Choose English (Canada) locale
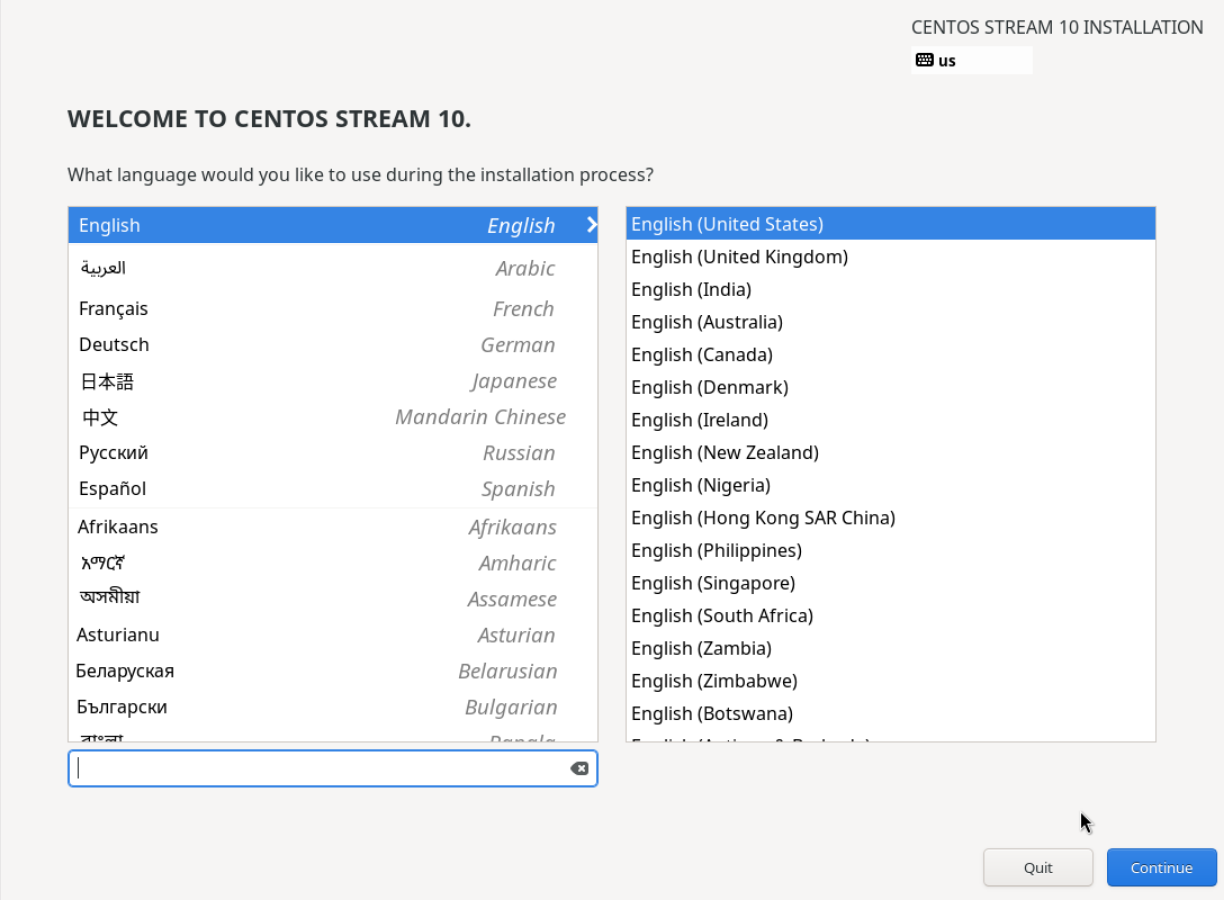 coord(891,355)
